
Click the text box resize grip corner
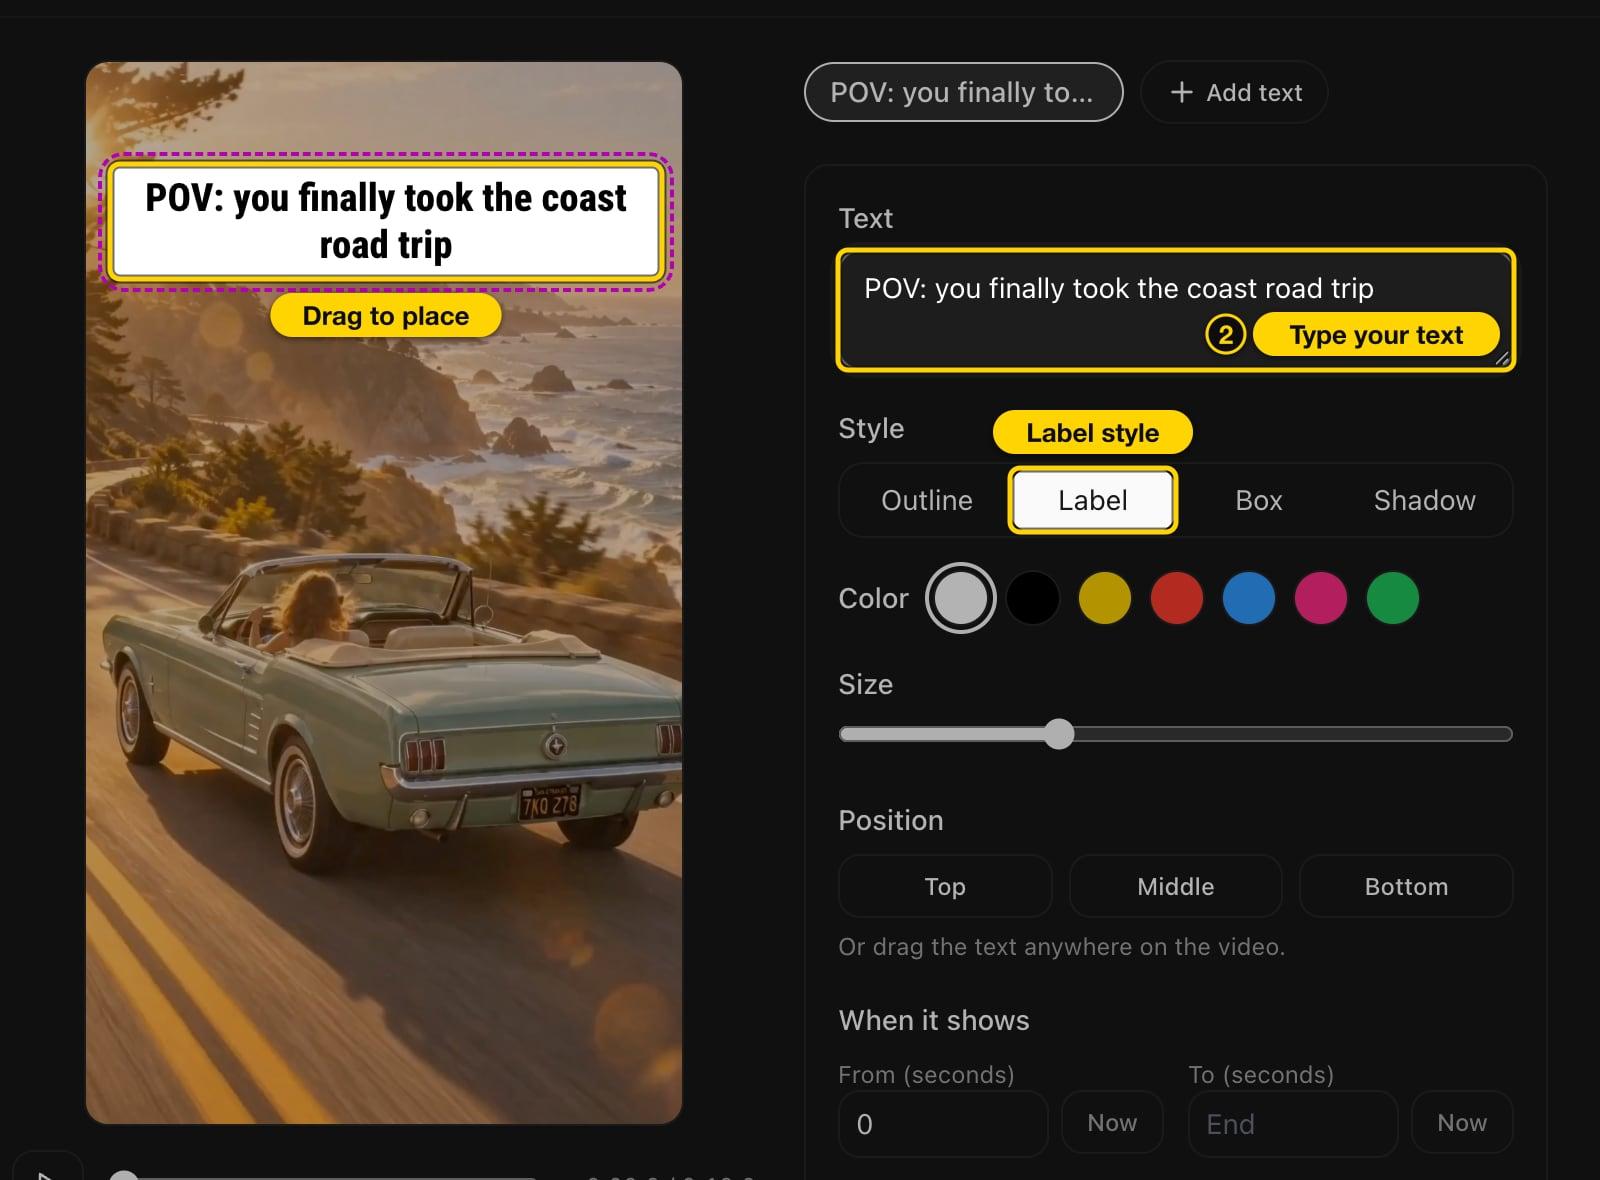(1502, 358)
